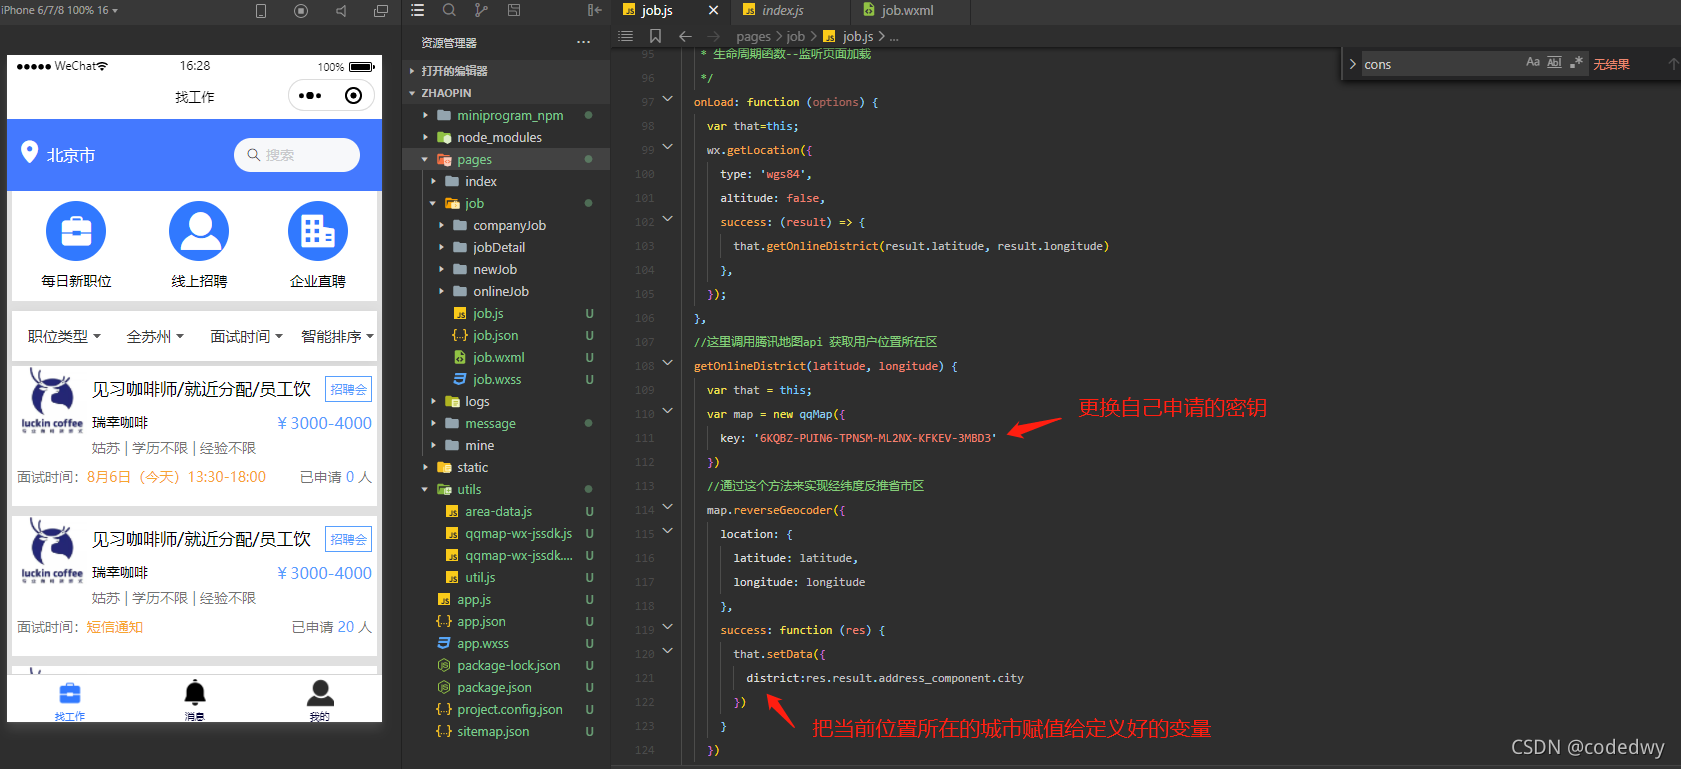Fold the reverseGeocoder block at line 114

pyautogui.click(x=668, y=507)
